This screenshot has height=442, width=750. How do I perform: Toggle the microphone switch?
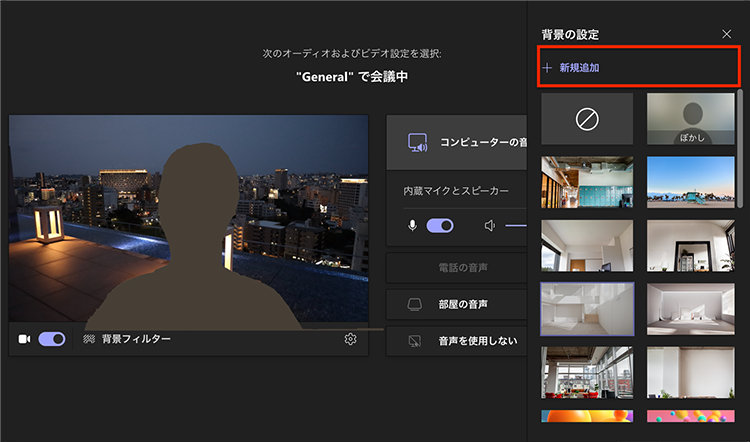click(440, 226)
